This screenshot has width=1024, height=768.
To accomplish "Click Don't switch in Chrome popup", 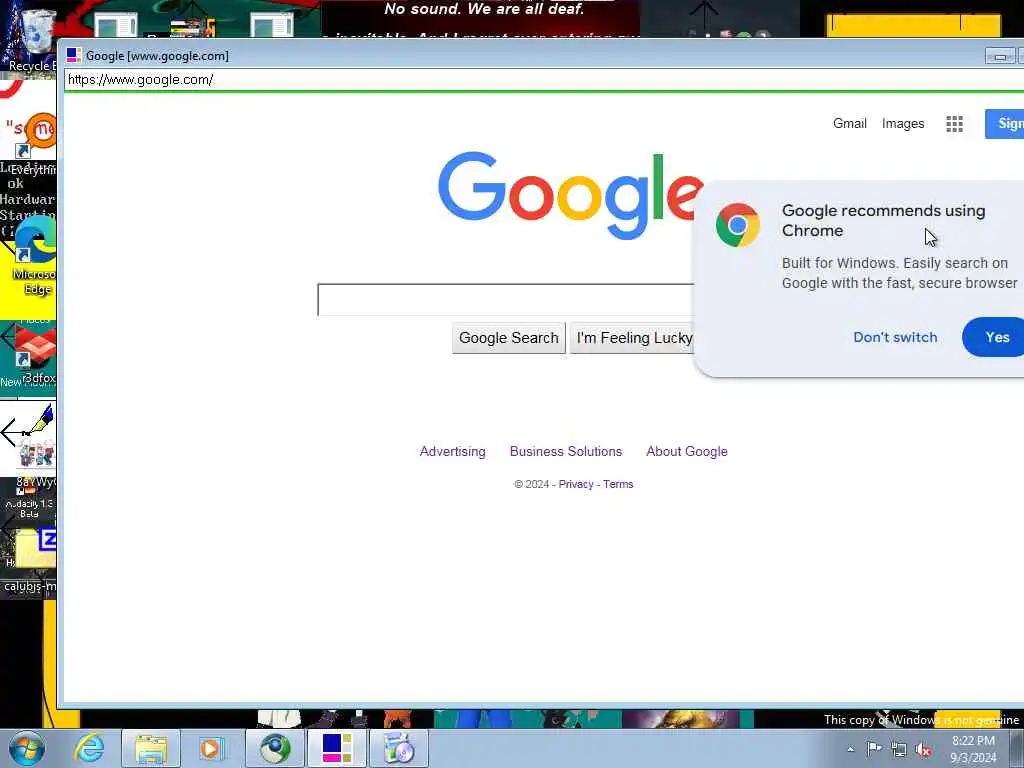I will [x=895, y=337].
